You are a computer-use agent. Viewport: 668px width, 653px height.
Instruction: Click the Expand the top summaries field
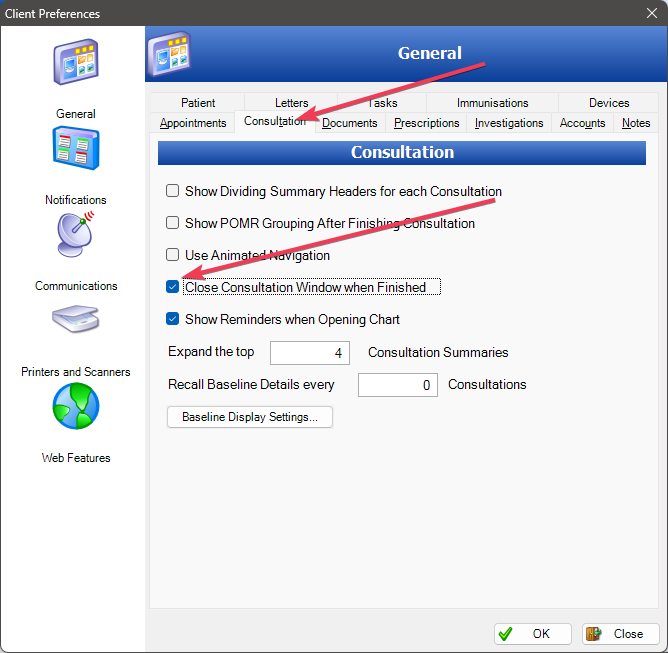pyautogui.click(x=309, y=353)
